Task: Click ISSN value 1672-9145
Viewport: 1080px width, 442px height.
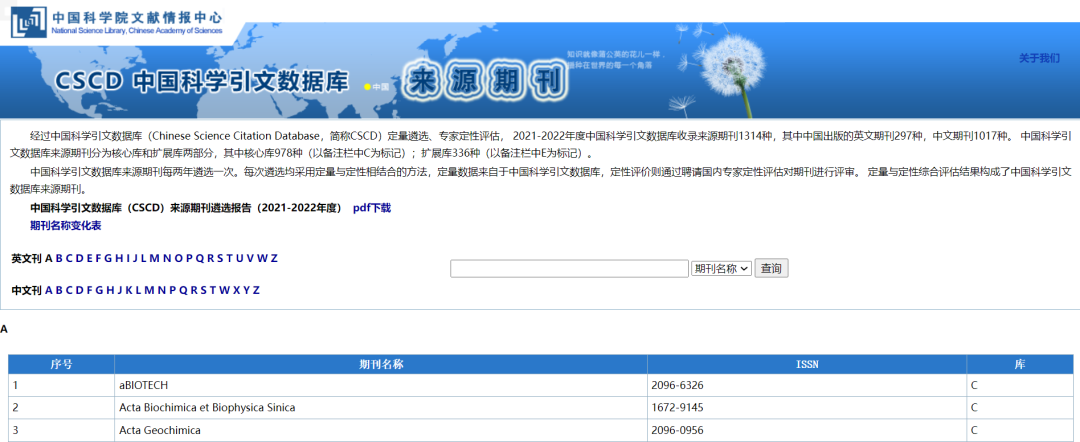Action: point(677,408)
